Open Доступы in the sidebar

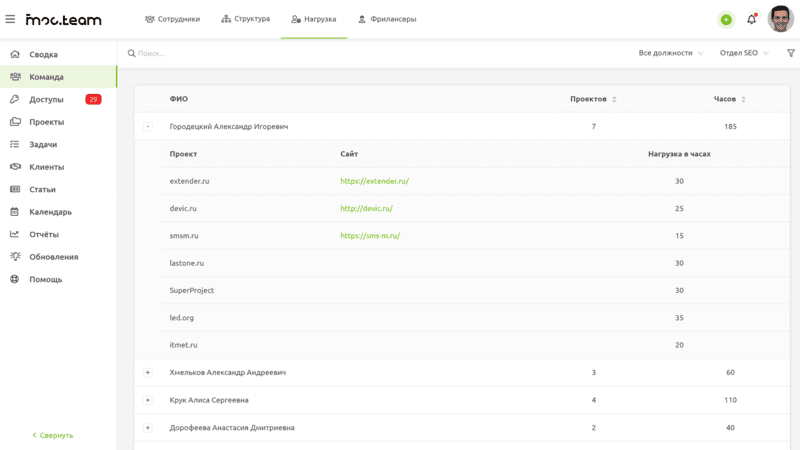pos(58,99)
